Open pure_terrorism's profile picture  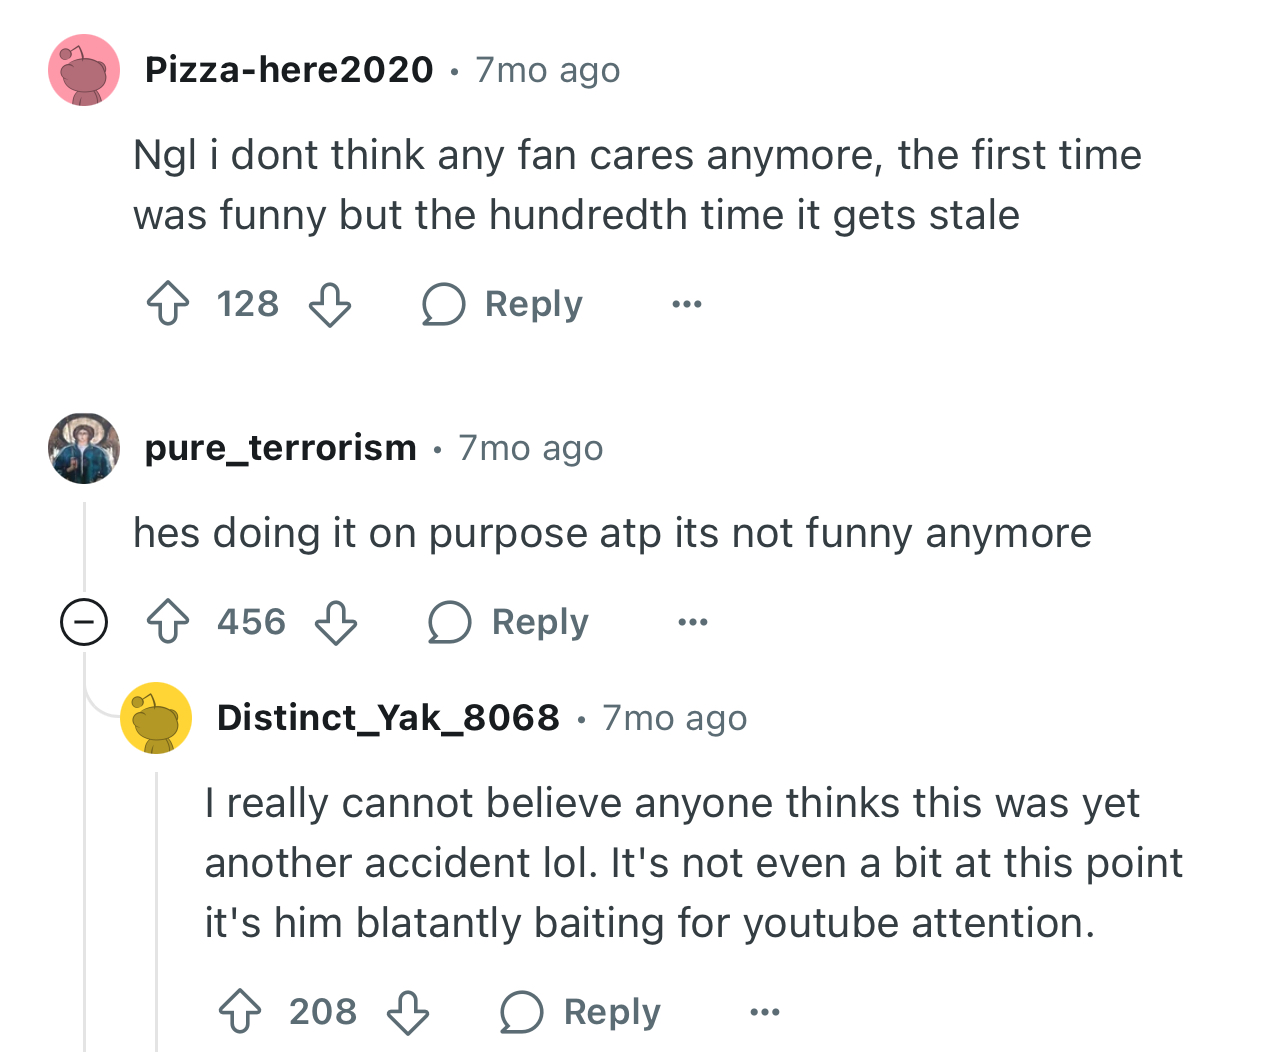tap(84, 448)
